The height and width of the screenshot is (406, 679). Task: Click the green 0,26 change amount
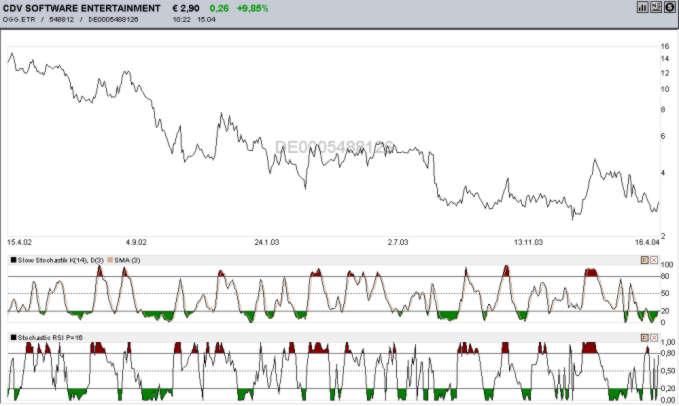219,8
